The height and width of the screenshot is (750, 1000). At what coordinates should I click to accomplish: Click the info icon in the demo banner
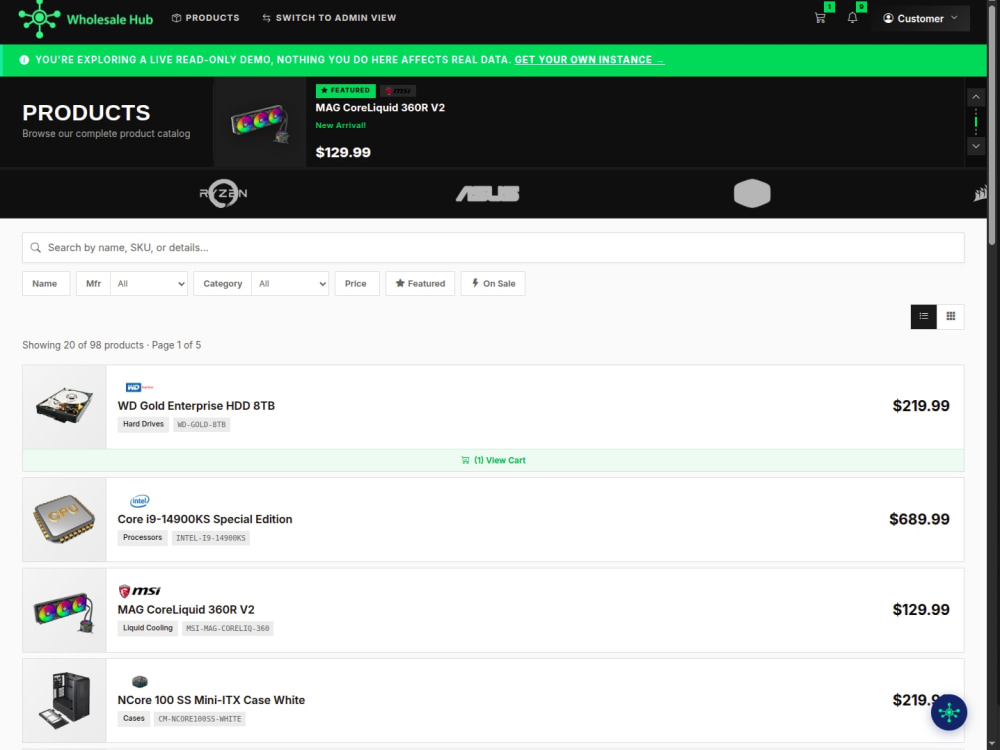coord(24,60)
